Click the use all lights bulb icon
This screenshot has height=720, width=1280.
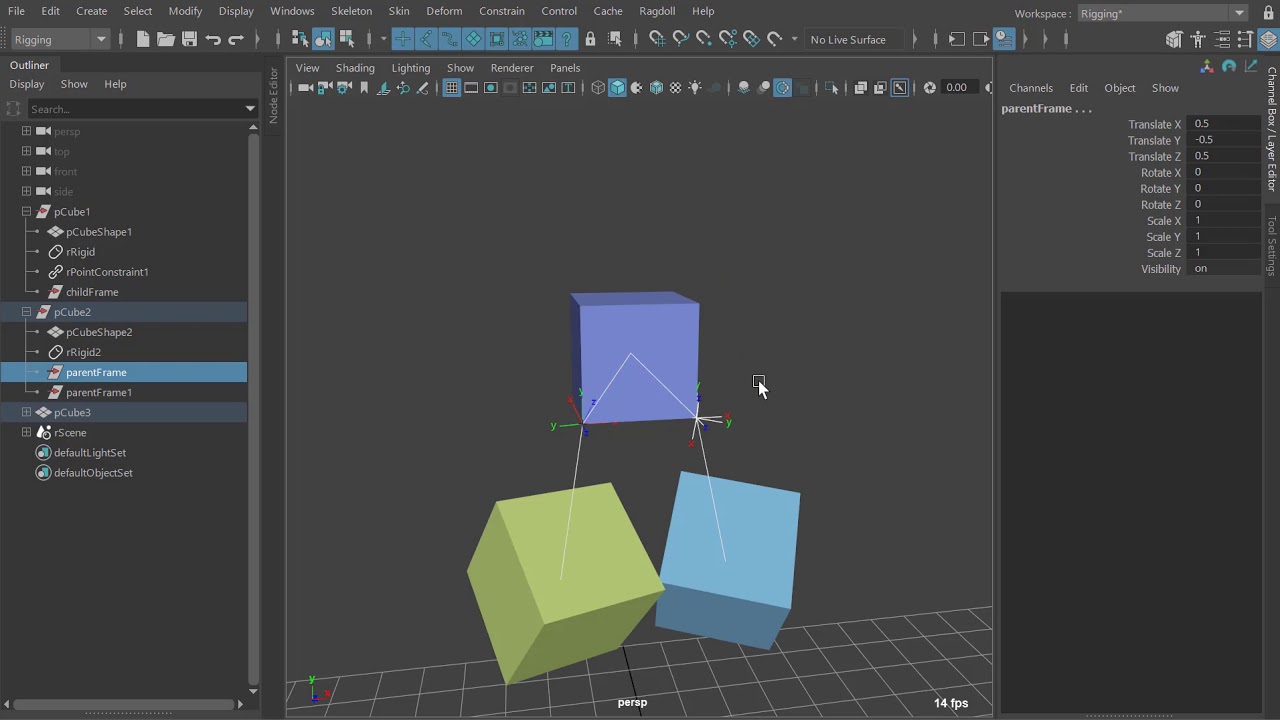click(x=695, y=88)
